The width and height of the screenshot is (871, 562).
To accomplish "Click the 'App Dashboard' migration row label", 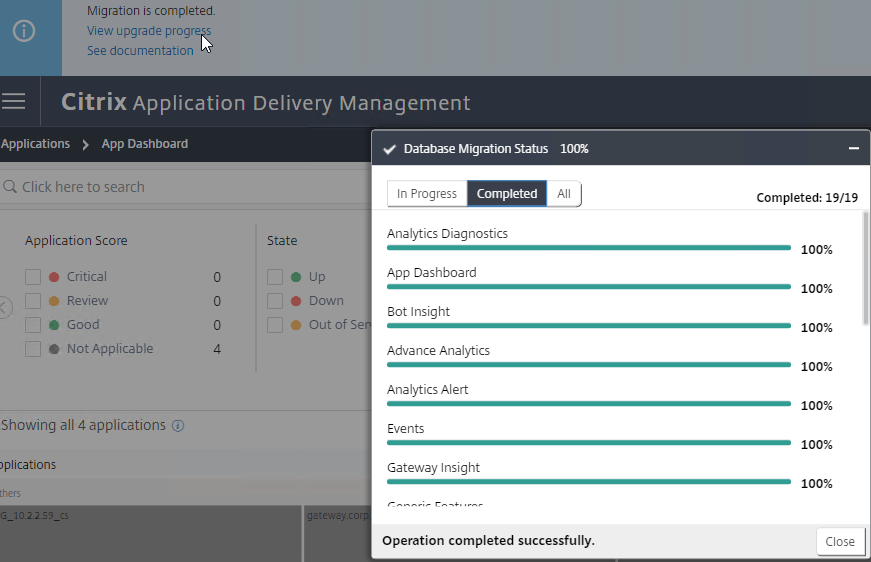I will pos(432,273).
